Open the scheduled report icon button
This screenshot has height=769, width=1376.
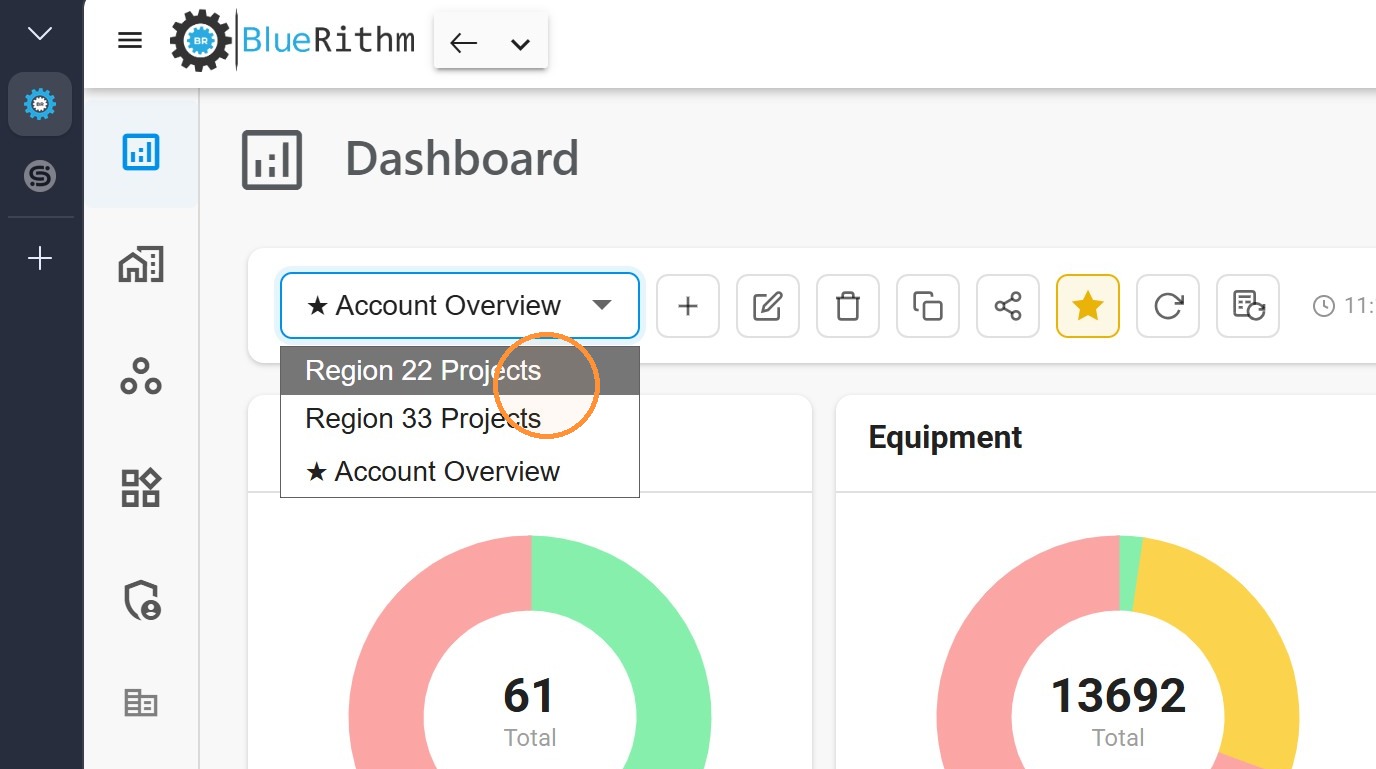pyautogui.click(x=1248, y=306)
